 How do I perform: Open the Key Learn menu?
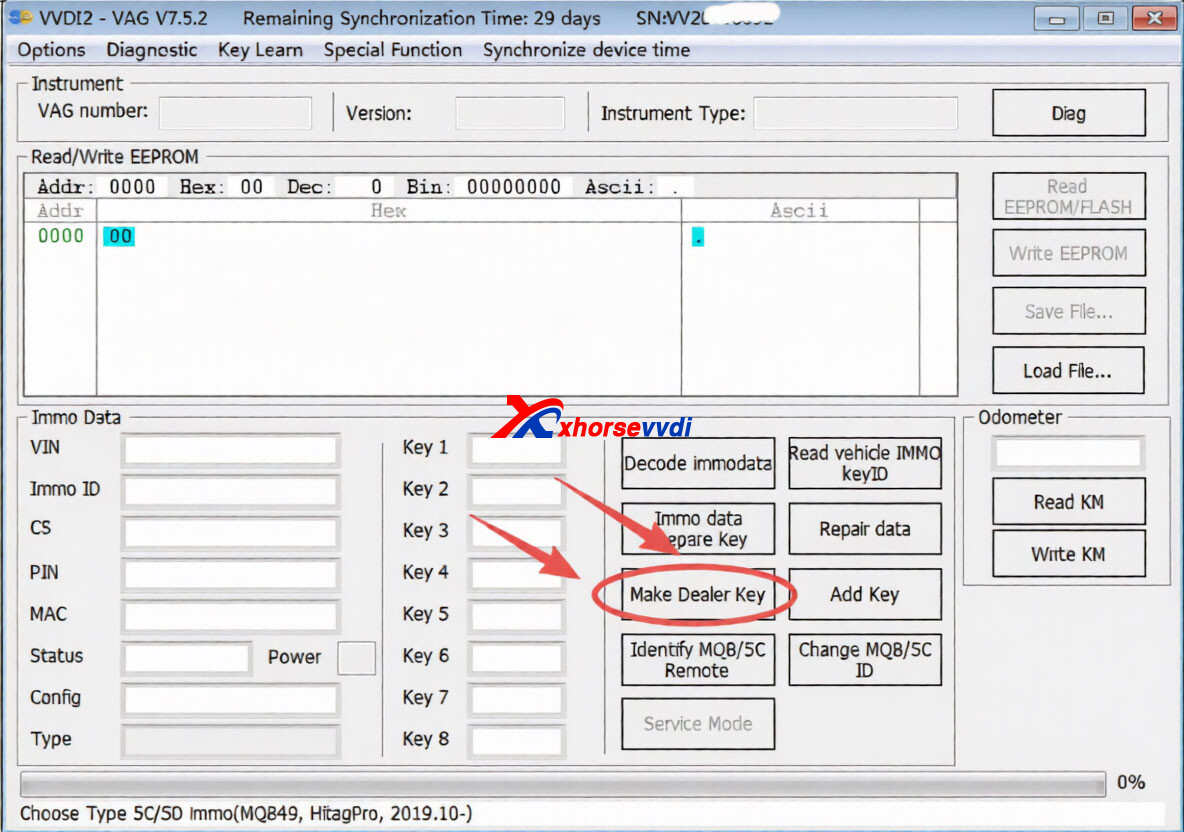[x=260, y=50]
